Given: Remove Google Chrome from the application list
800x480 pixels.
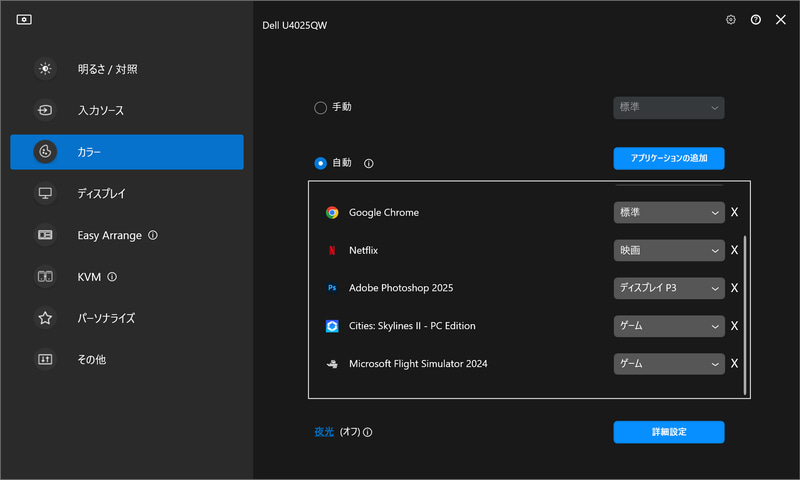Looking at the screenshot, I should click(x=734, y=213).
